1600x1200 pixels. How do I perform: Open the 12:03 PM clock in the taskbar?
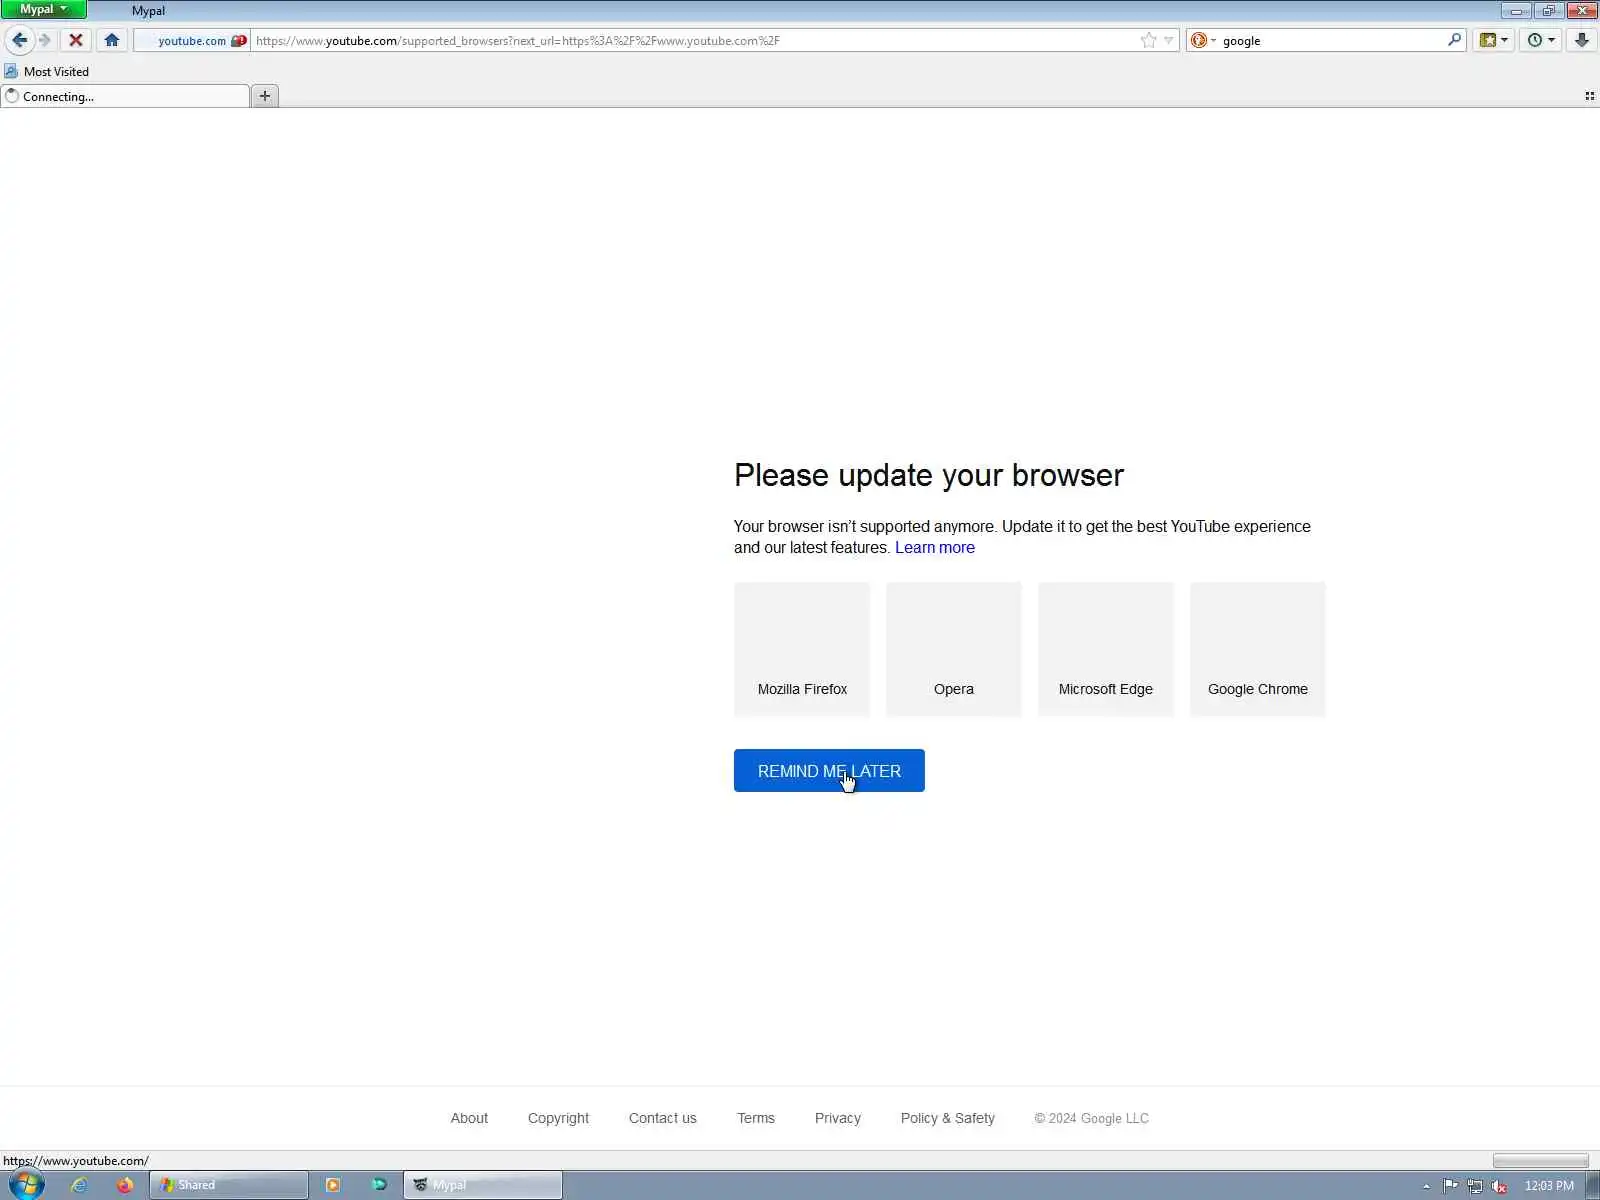(x=1549, y=1186)
